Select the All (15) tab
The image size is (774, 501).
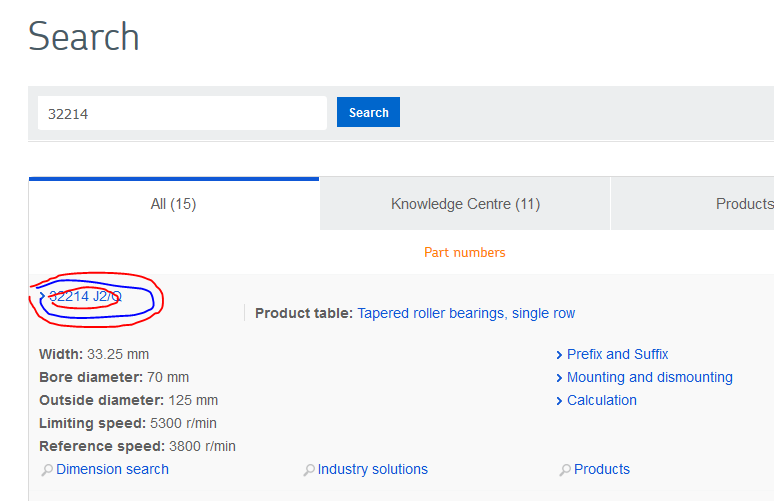tap(173, 204)
